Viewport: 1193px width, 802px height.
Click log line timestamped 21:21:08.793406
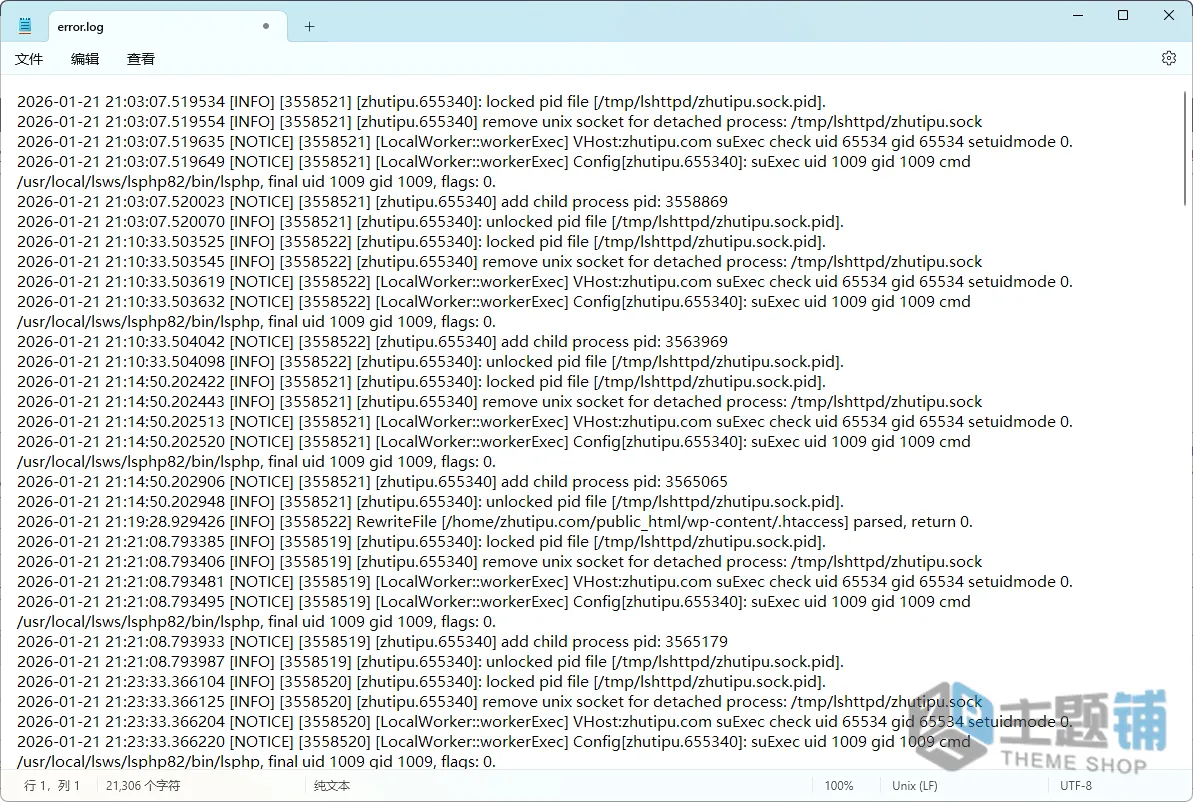coord(499,562)
